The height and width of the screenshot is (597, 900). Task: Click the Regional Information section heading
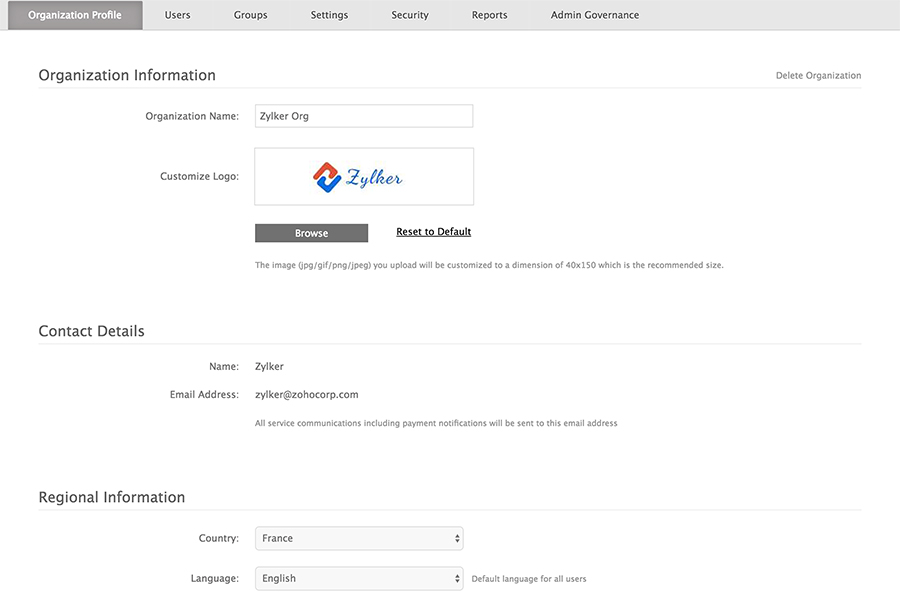tap(111, 497)
